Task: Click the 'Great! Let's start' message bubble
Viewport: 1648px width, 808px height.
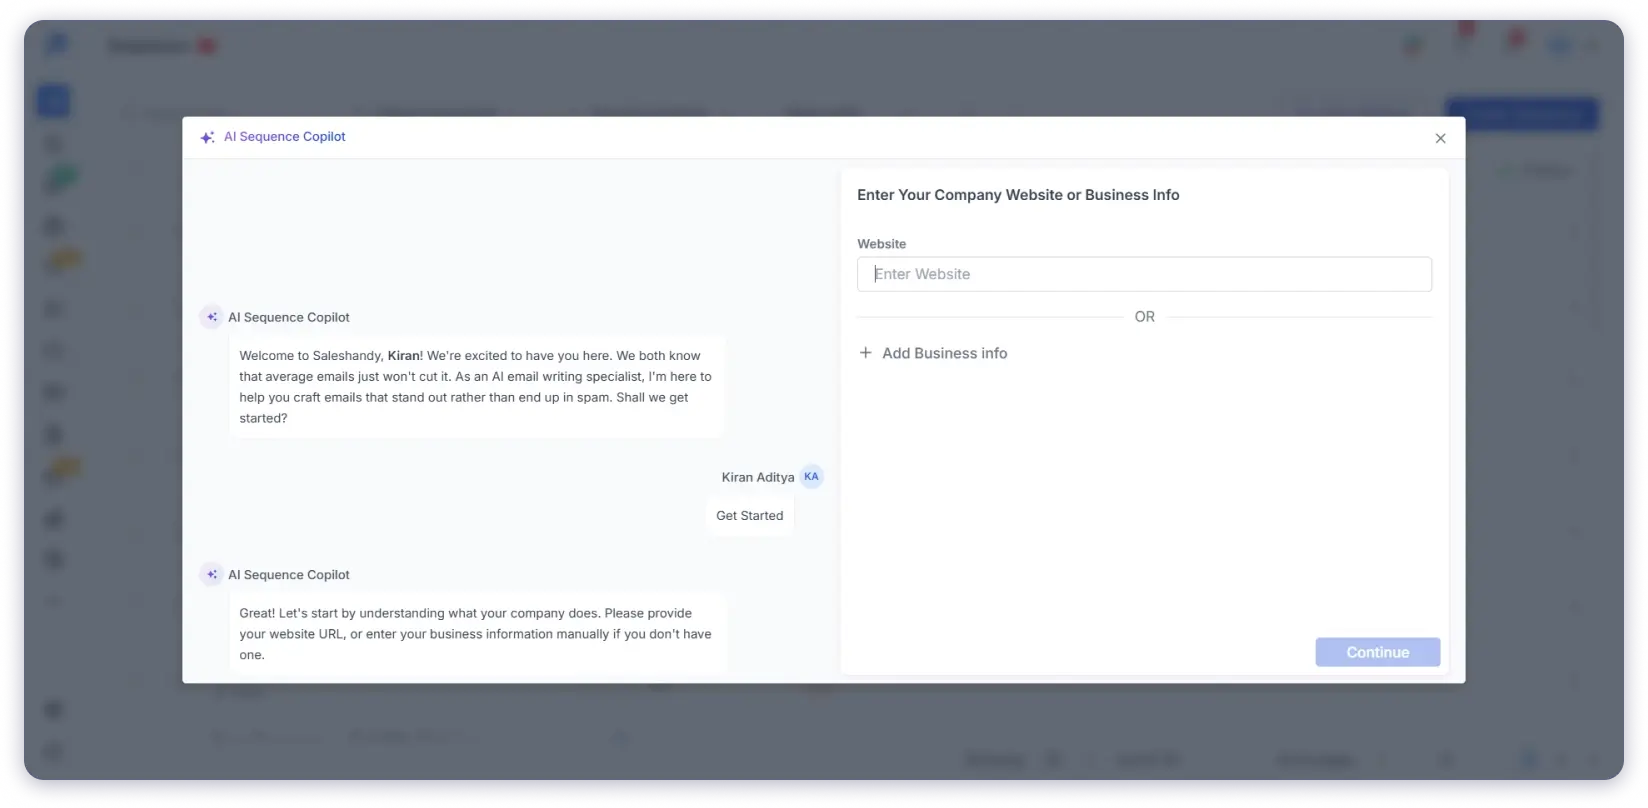Action: tap(476, 634)
